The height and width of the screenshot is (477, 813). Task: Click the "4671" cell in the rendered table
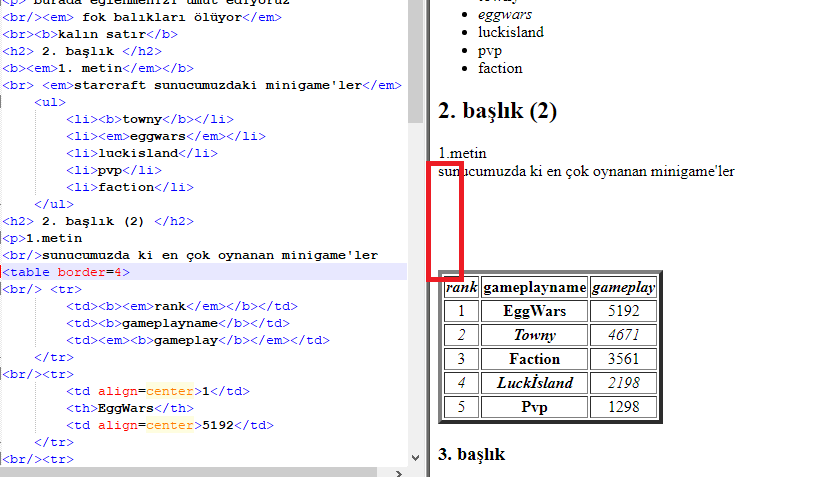[x=624, y=335]
